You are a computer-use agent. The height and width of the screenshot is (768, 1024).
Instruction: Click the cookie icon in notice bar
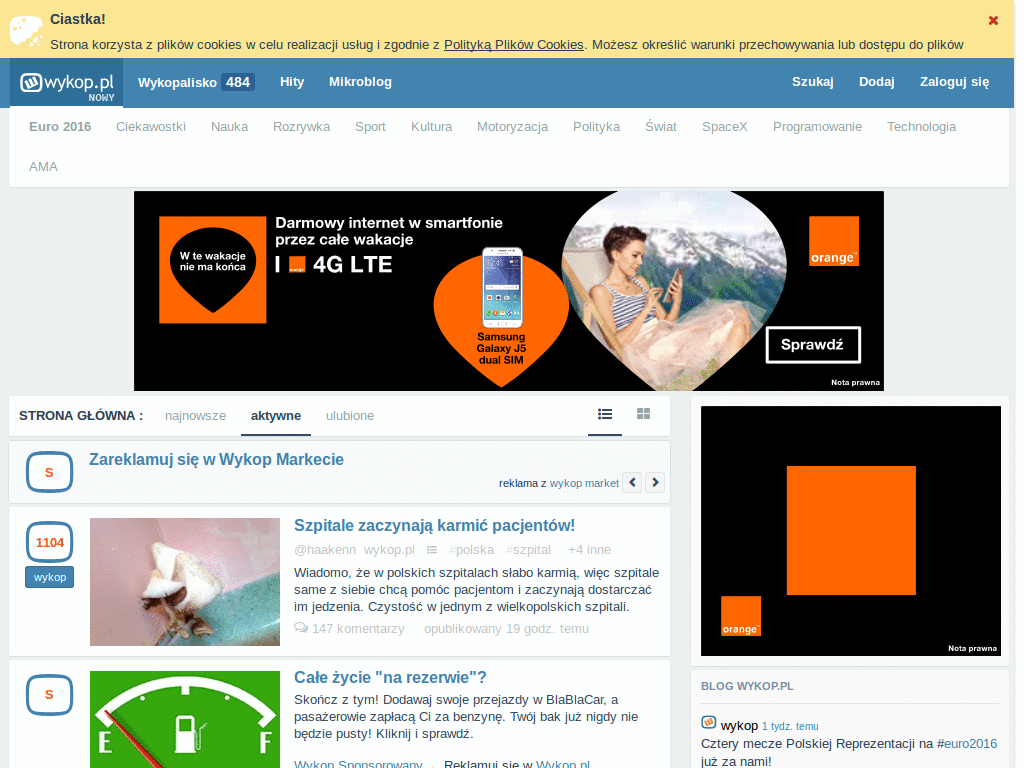point(26,31)
